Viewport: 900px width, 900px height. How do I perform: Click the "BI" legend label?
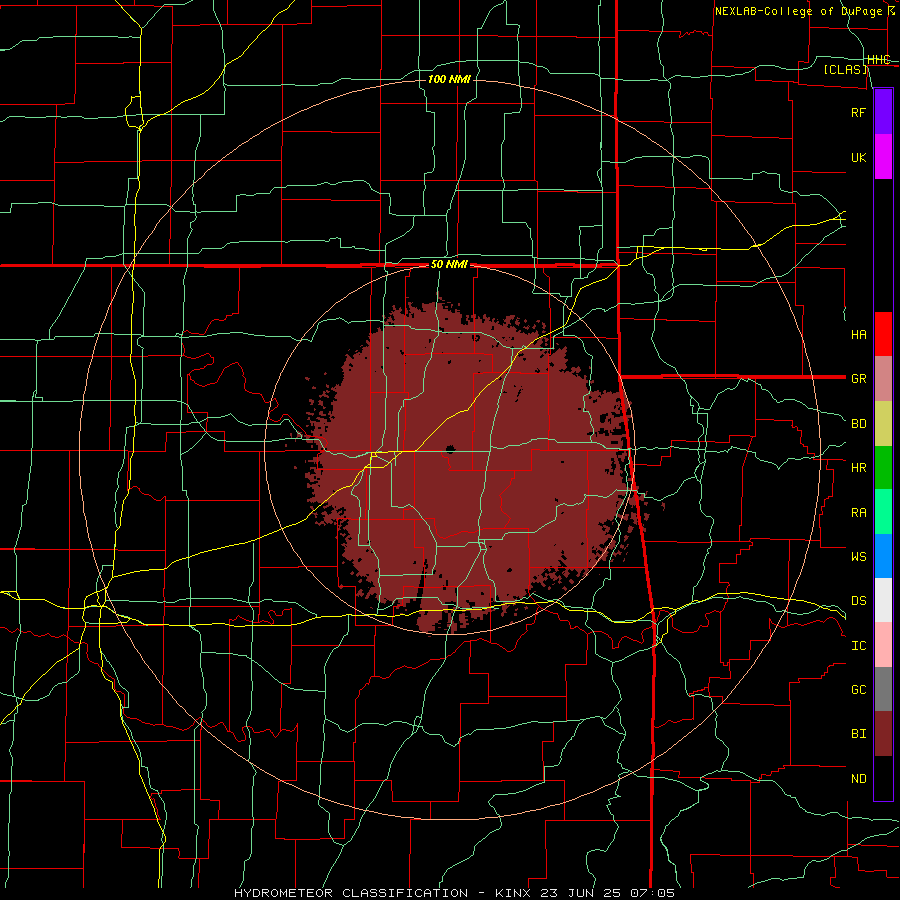(x=858, y=734)
